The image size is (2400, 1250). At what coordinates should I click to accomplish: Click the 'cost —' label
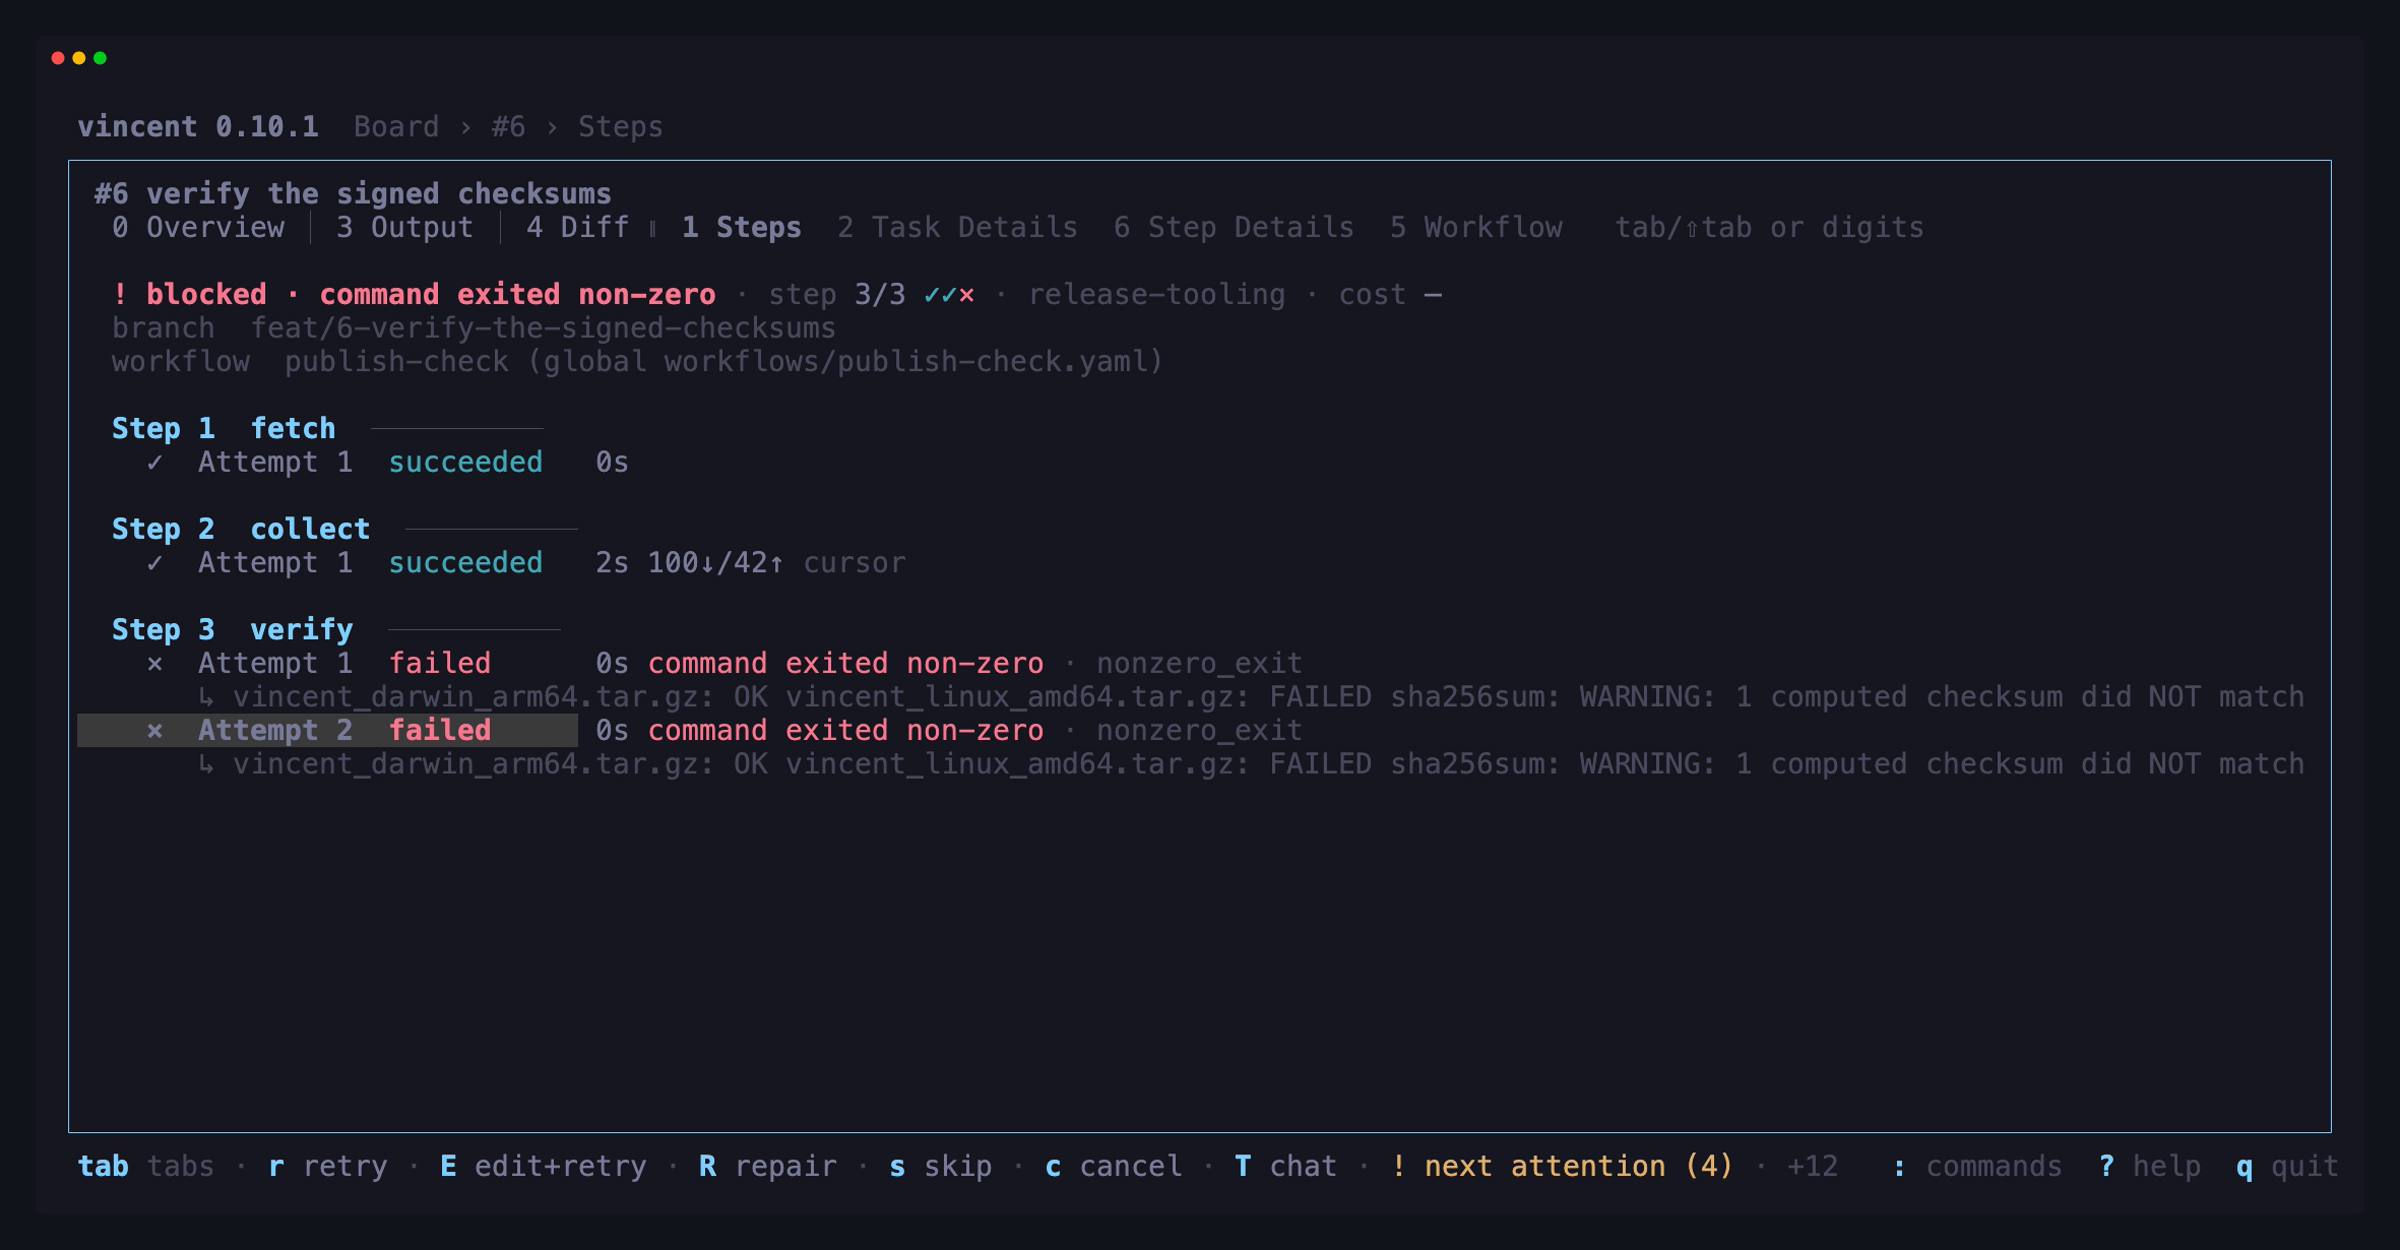pyautogui.click(x=1390, y=295)
